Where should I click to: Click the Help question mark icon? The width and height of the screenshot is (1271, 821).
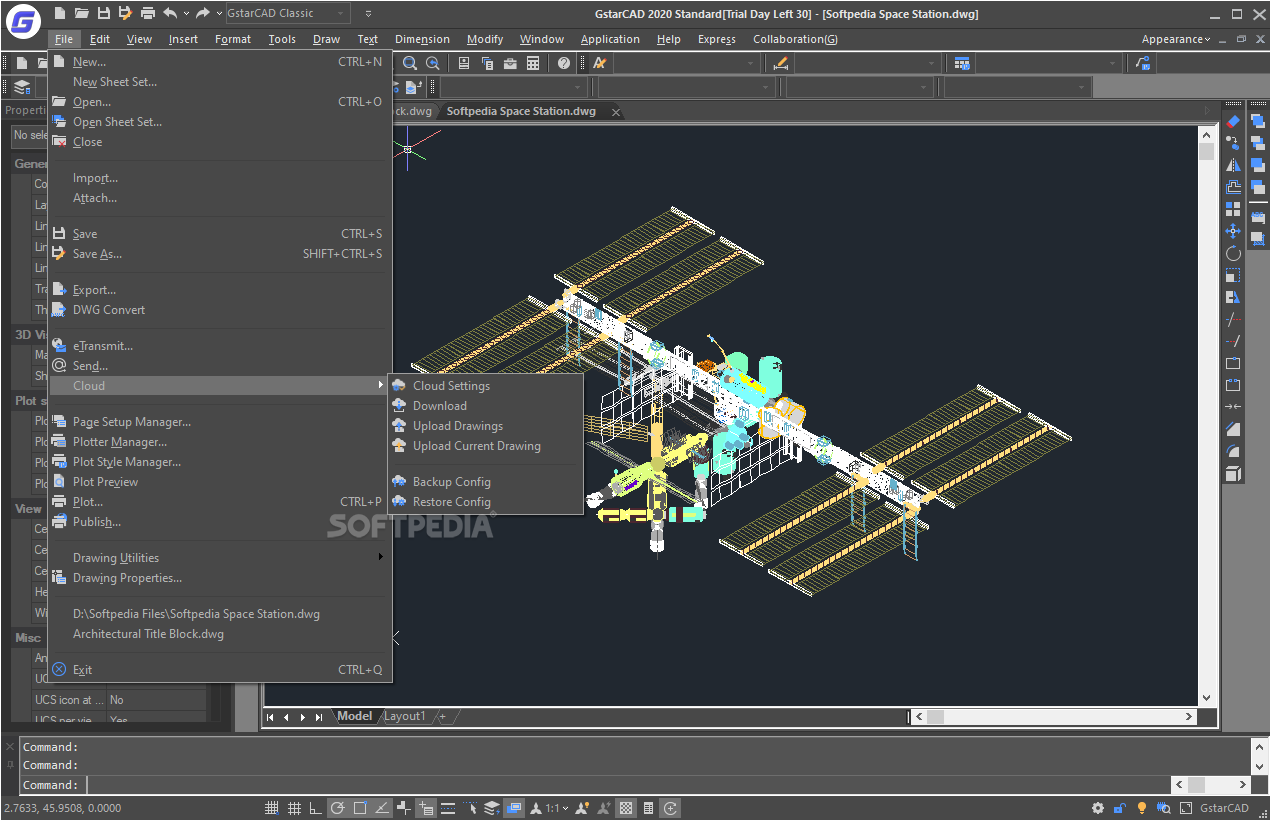tap(564, 63)
